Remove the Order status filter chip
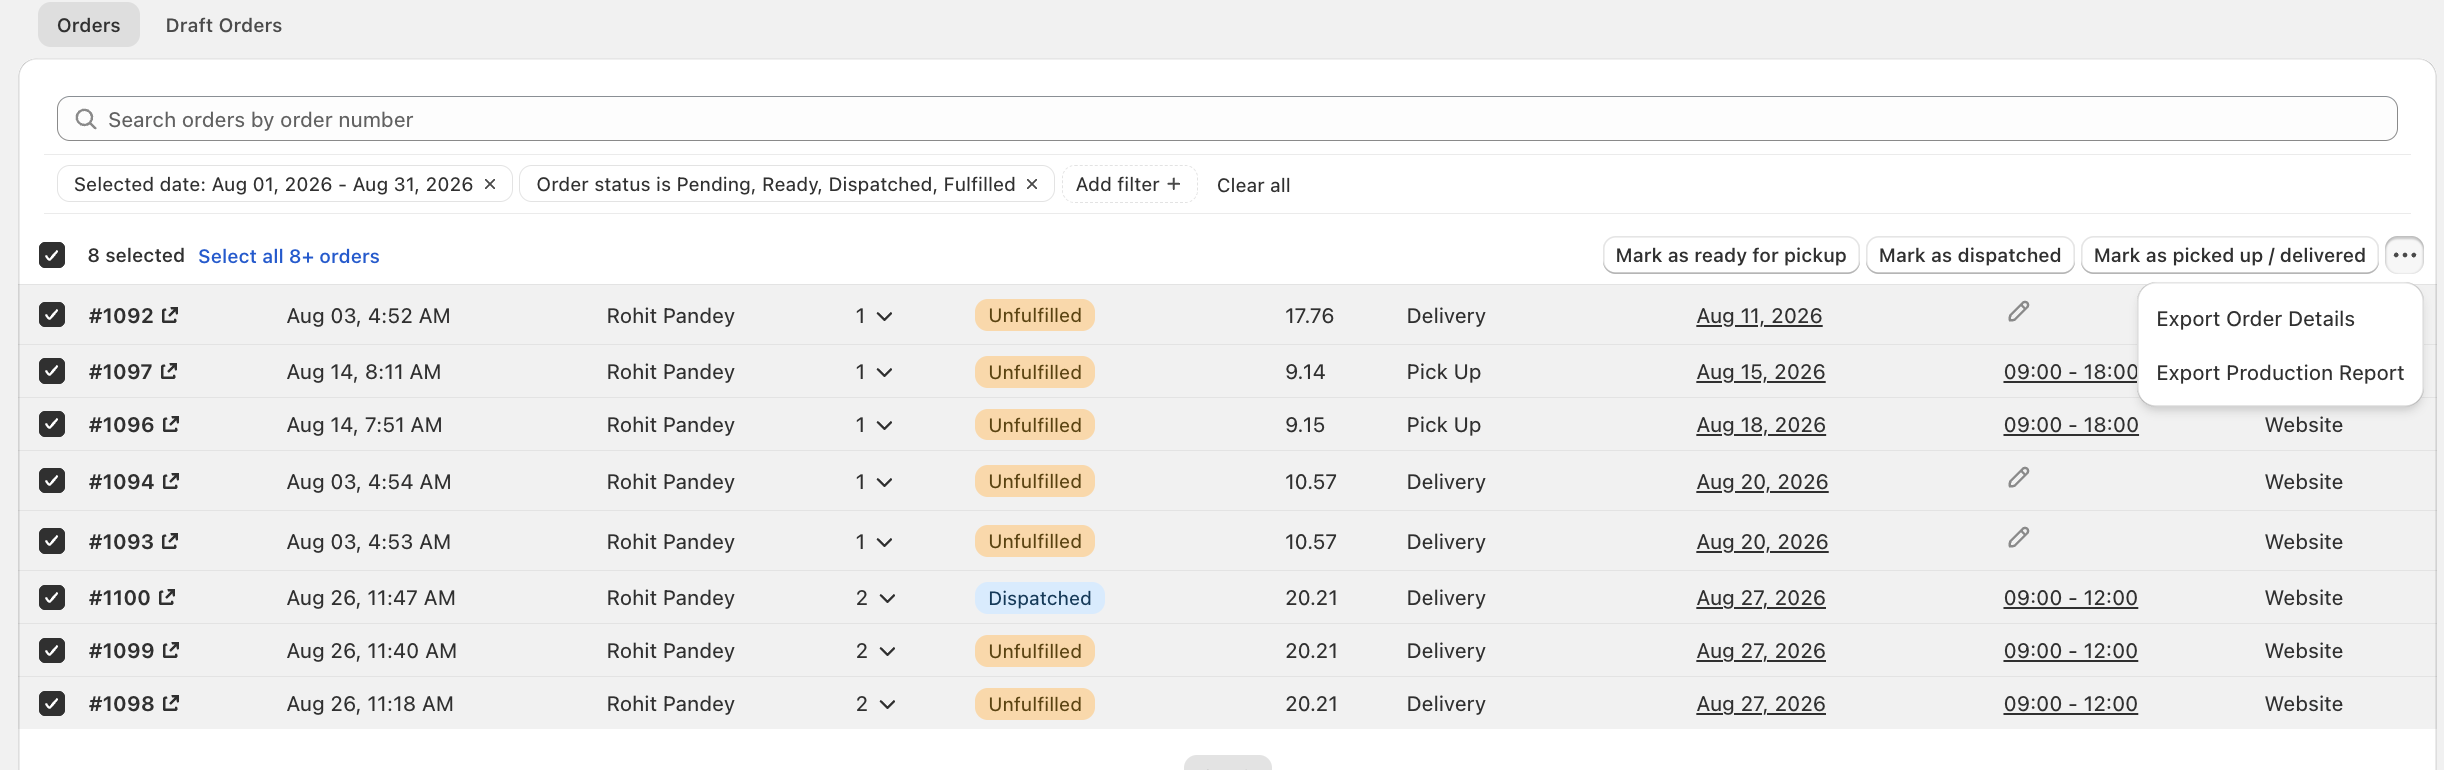 pyautogui.click(x=1032, y=184)
